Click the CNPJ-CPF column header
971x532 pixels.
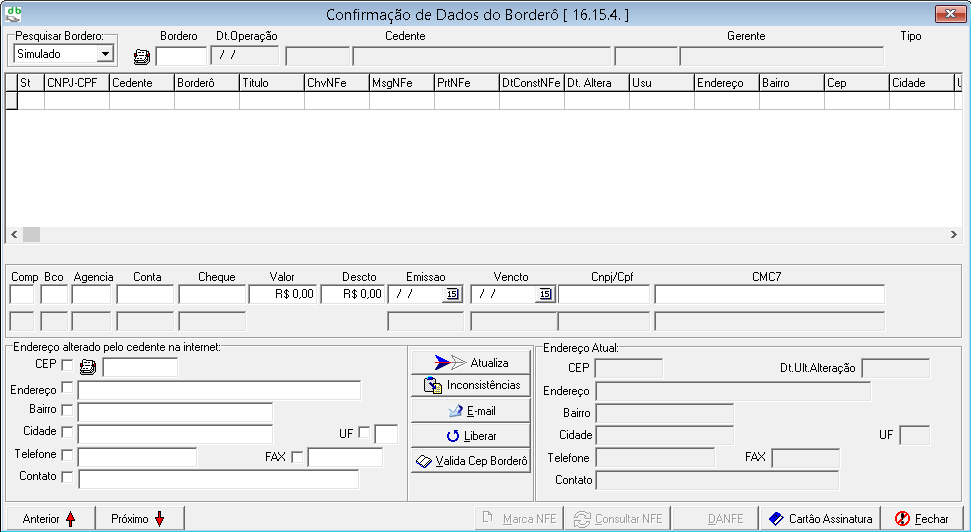point(76,83)
